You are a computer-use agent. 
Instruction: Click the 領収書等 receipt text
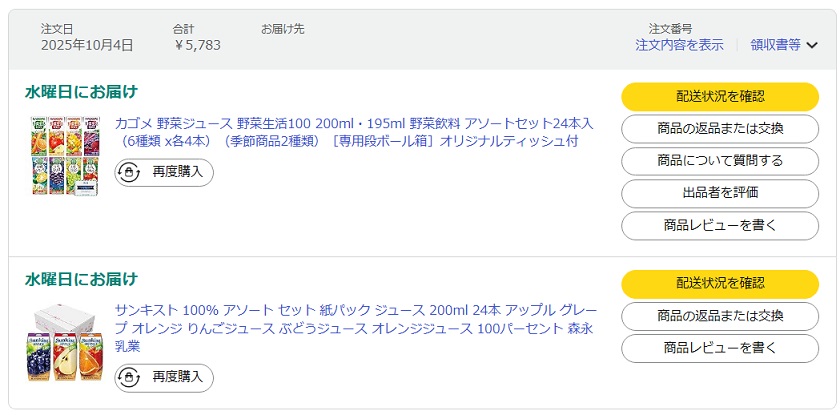coord(775,45)
